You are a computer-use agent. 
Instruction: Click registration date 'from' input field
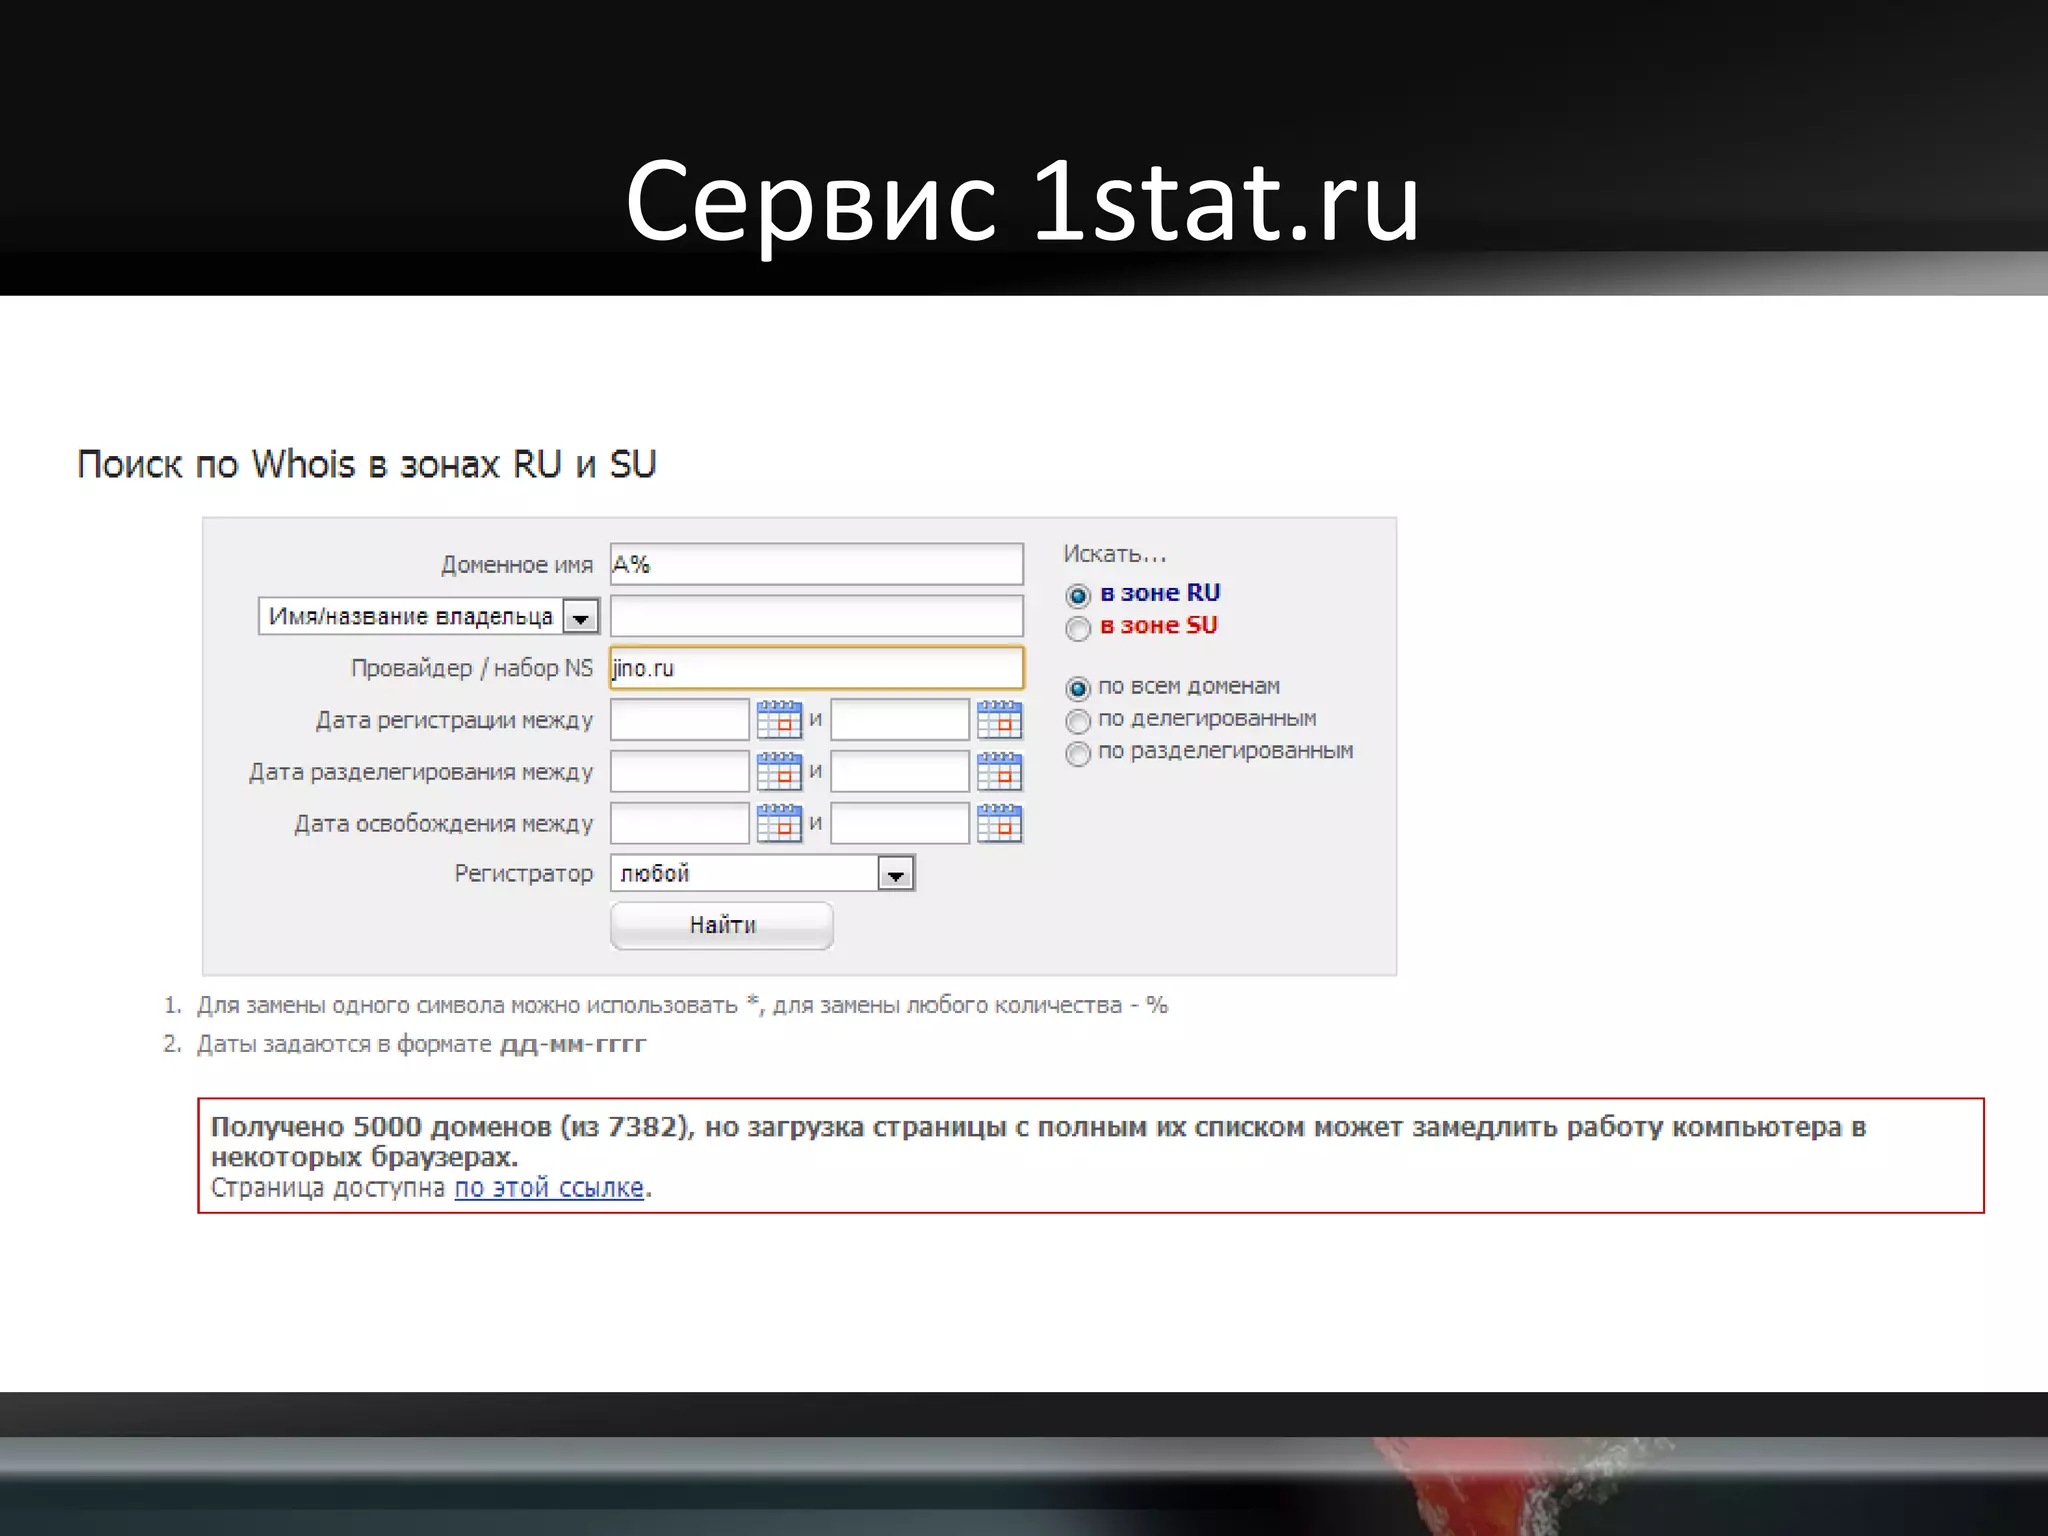[680, 719]
